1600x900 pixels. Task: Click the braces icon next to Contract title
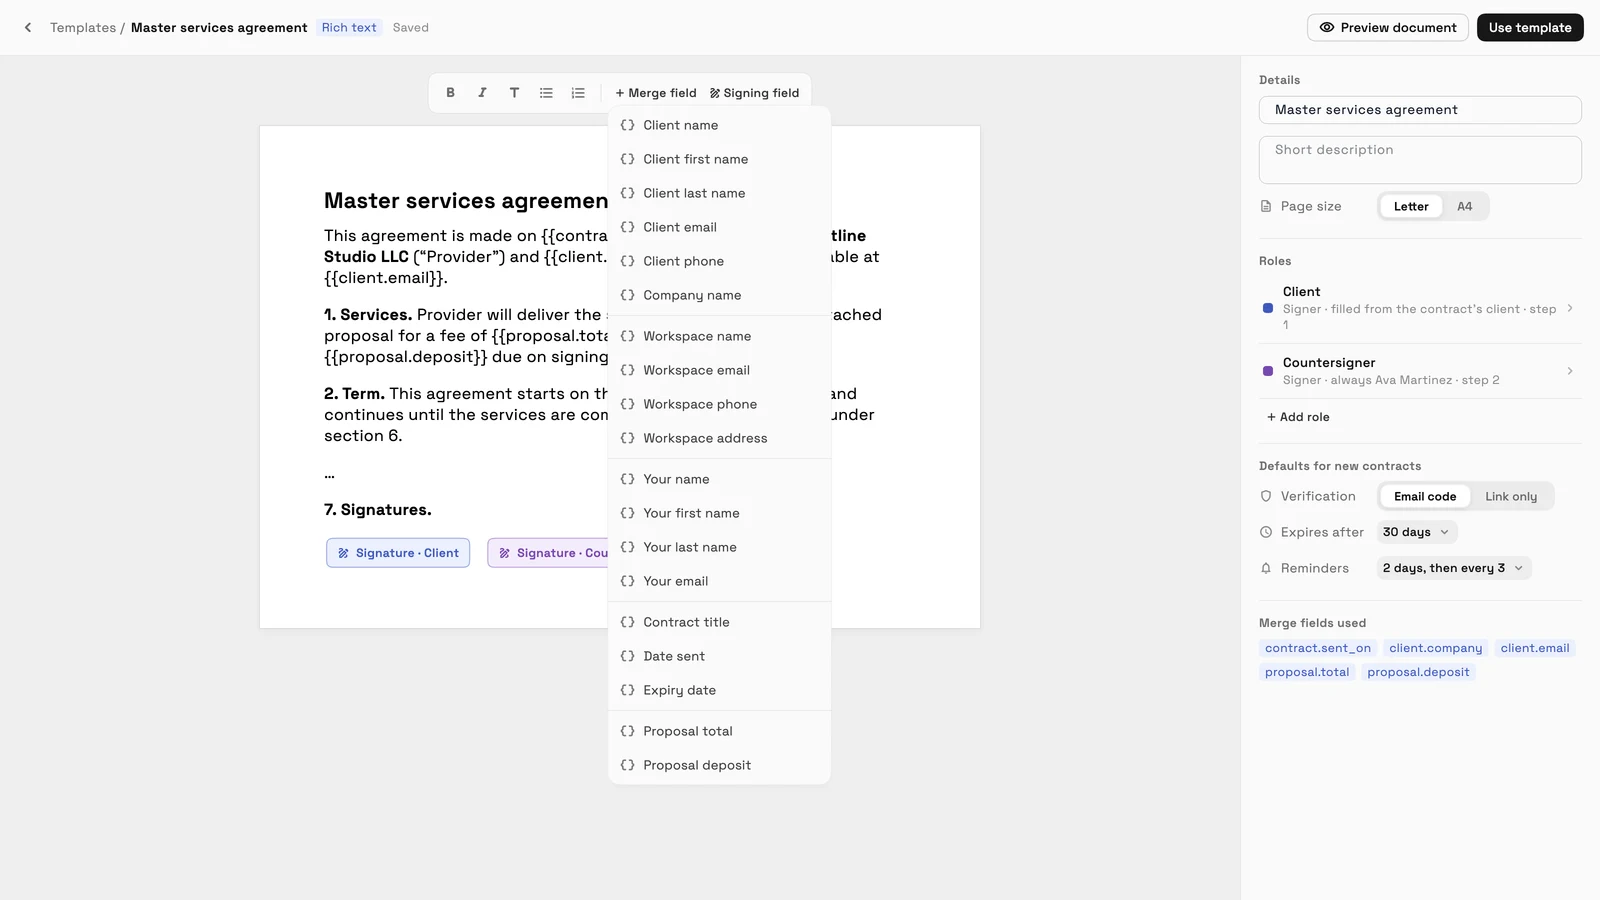[627, 622]
